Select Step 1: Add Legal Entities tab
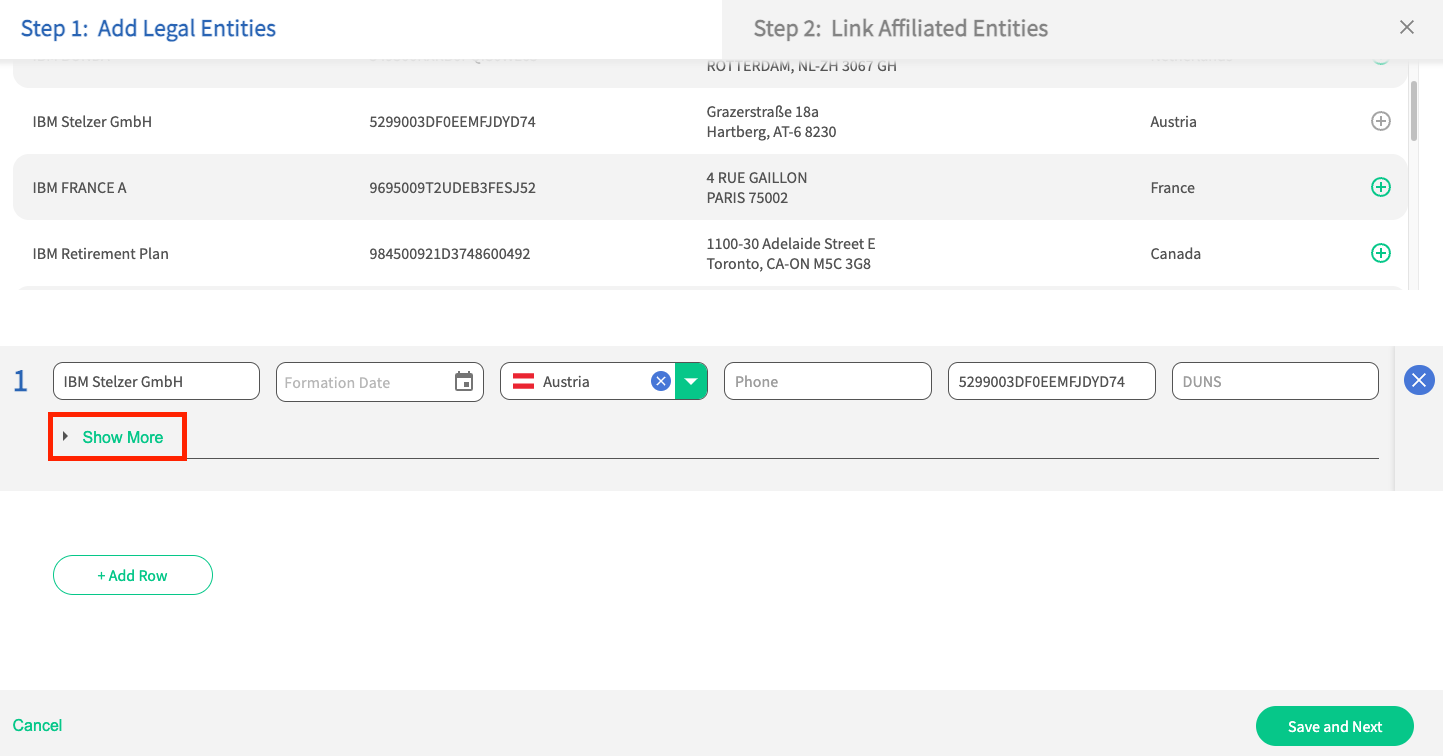This screenshot has width=1443, height=756. (x=148, y=28)
